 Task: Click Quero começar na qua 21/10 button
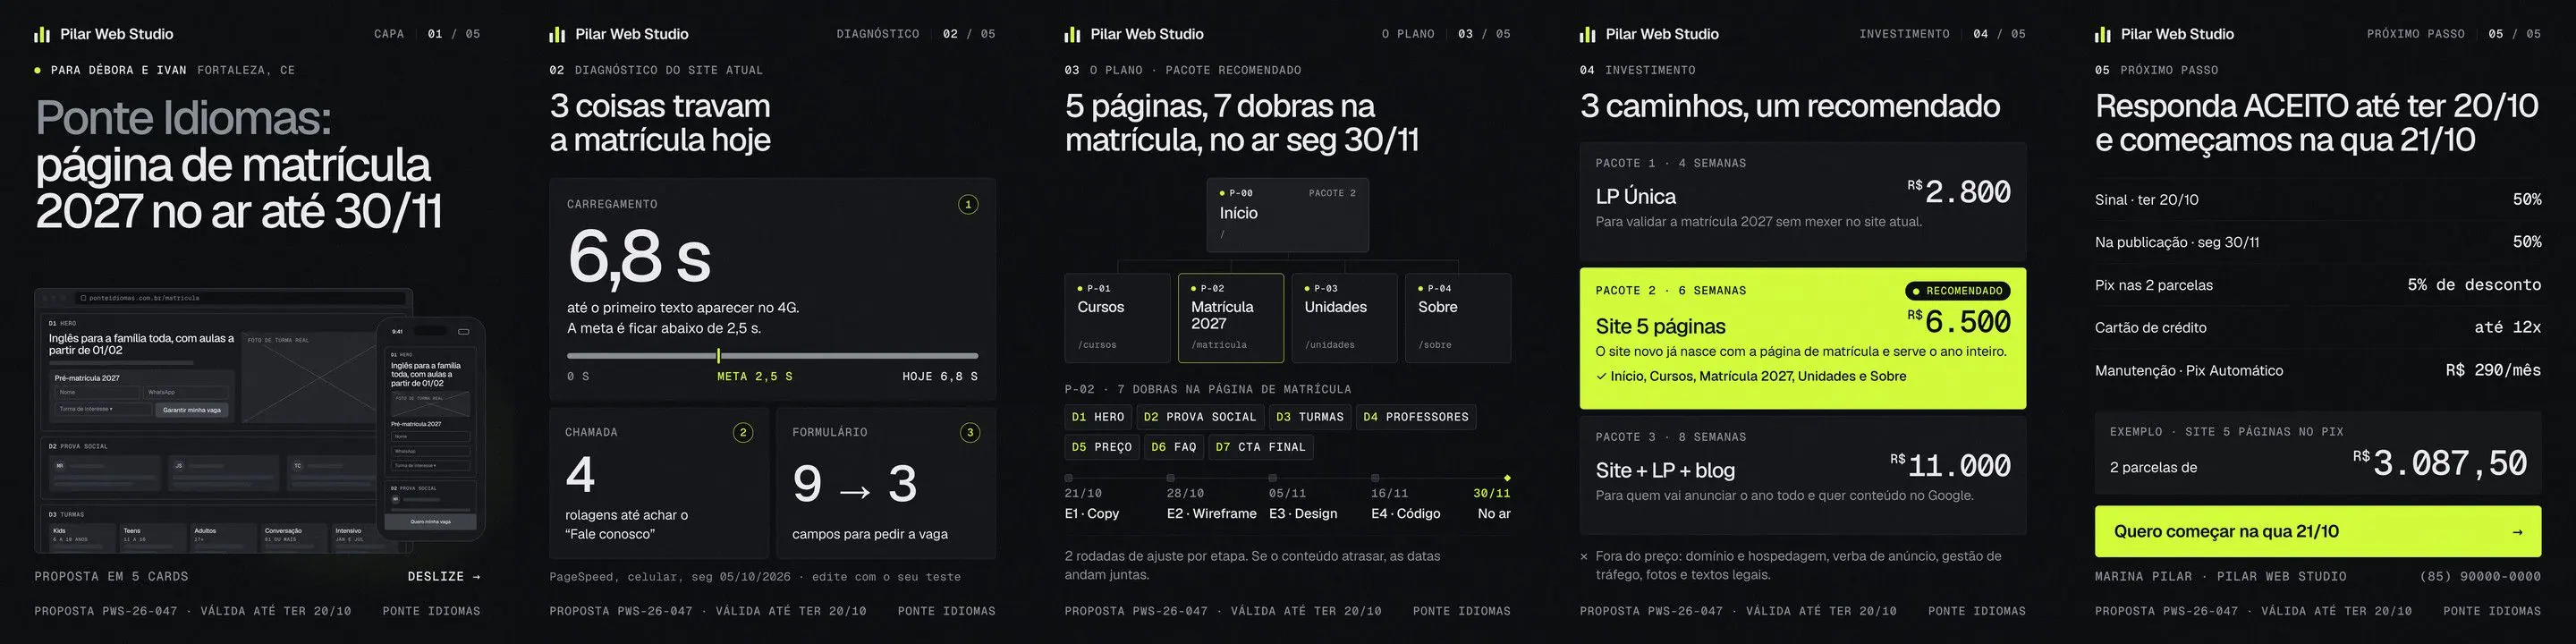2318,532
